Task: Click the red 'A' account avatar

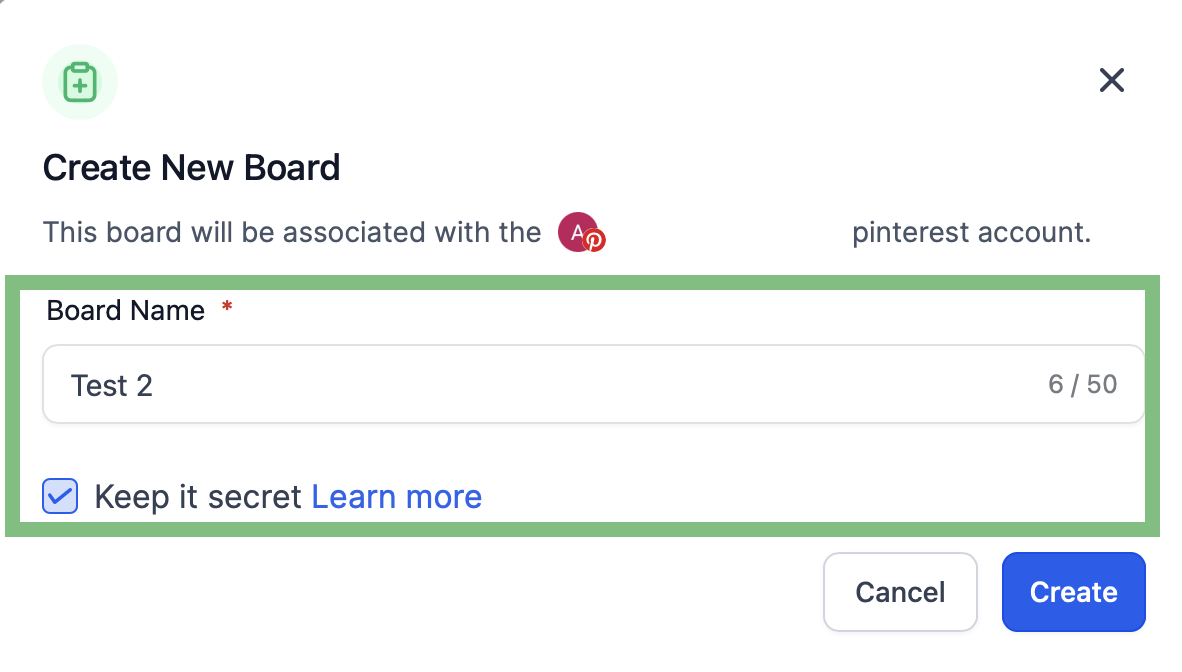Action: (577, 232)
